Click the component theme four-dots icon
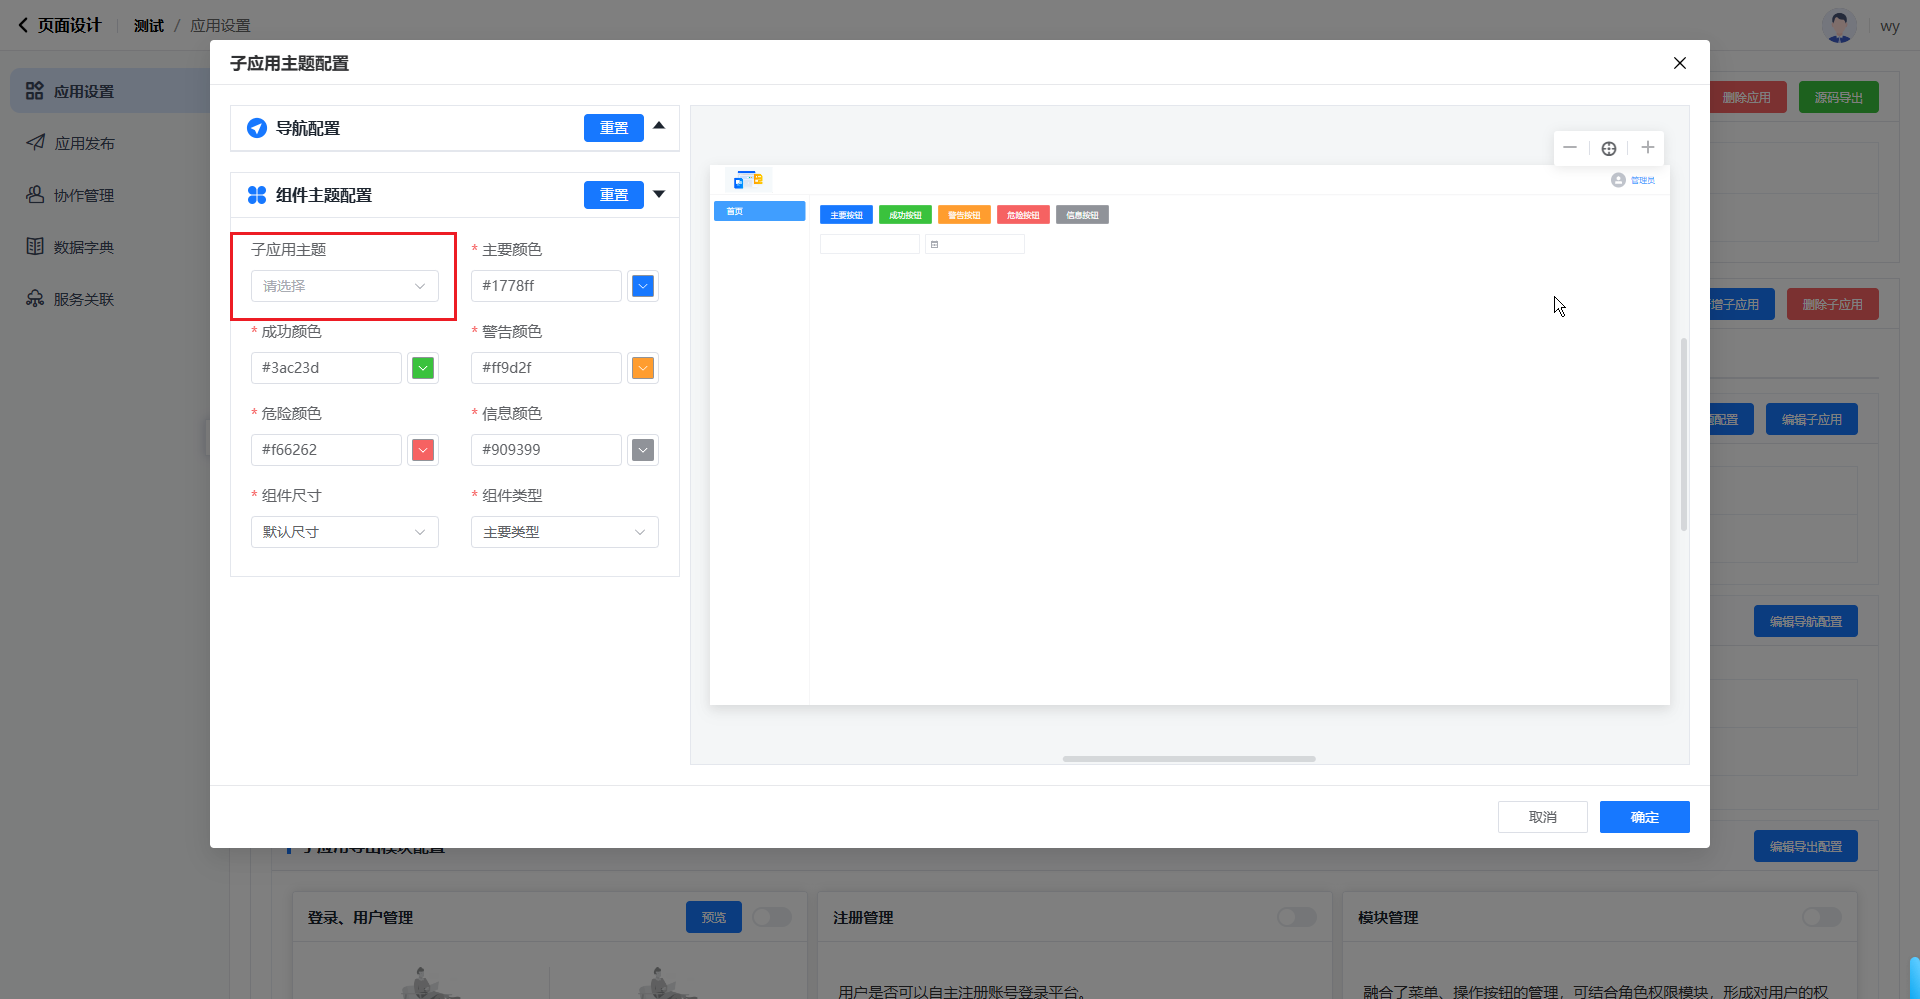This screenshot has width=1920, height=999. pos(257,195)
